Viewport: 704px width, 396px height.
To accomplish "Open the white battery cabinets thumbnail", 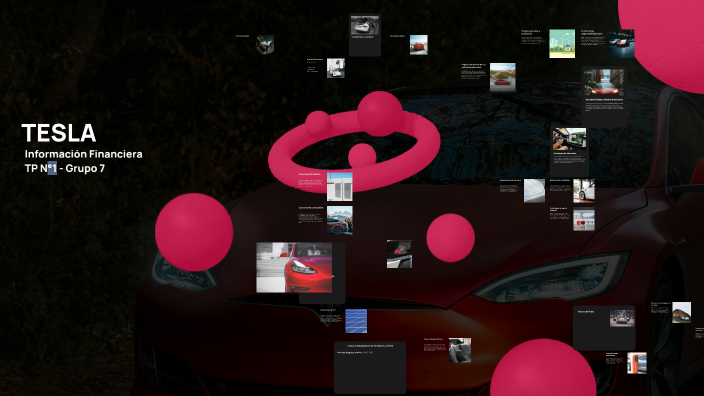I will click(339, 186).
